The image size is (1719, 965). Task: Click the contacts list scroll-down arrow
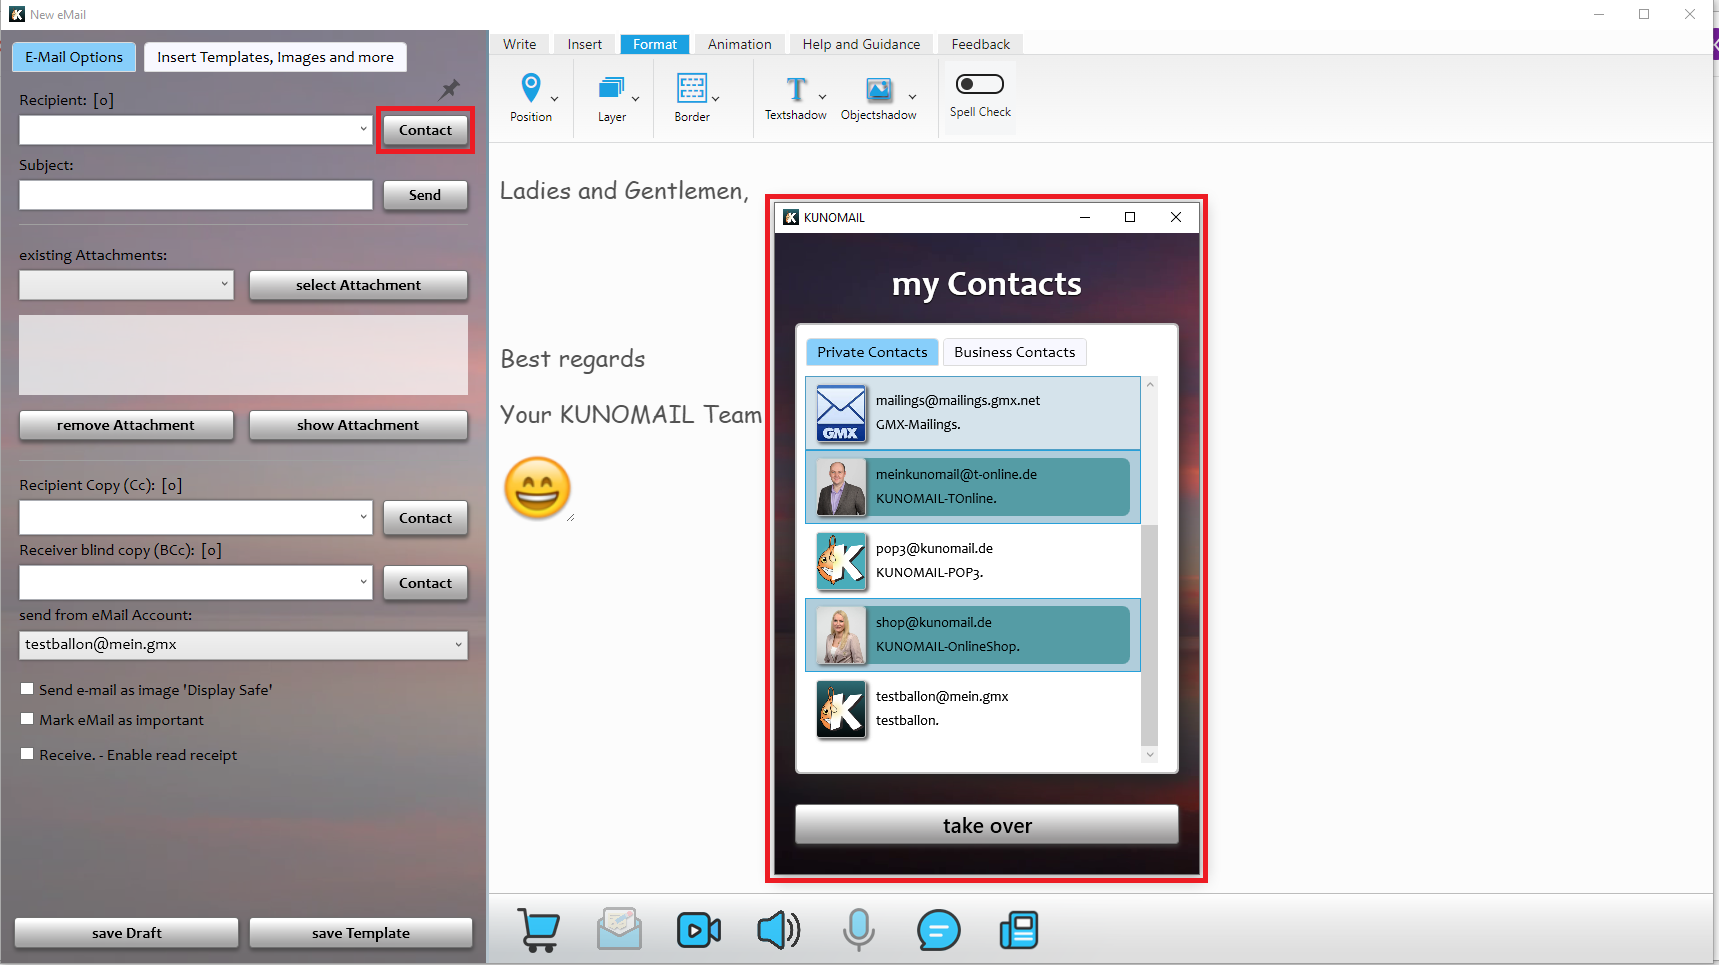click(1150, 755)
